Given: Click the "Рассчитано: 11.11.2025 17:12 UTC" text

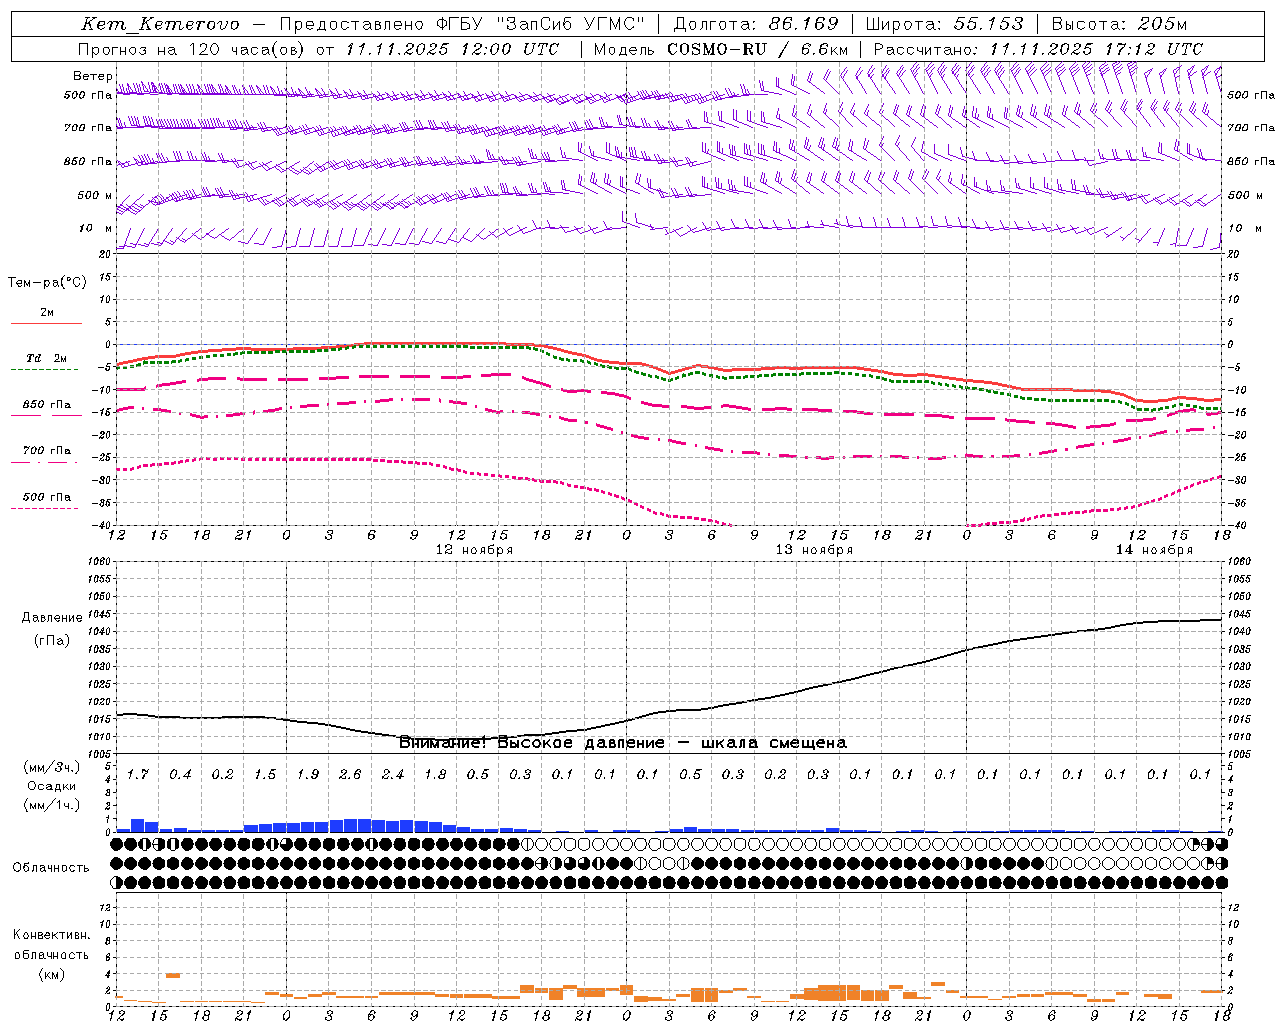Looking at the screenshot, I should (1038, 49).
